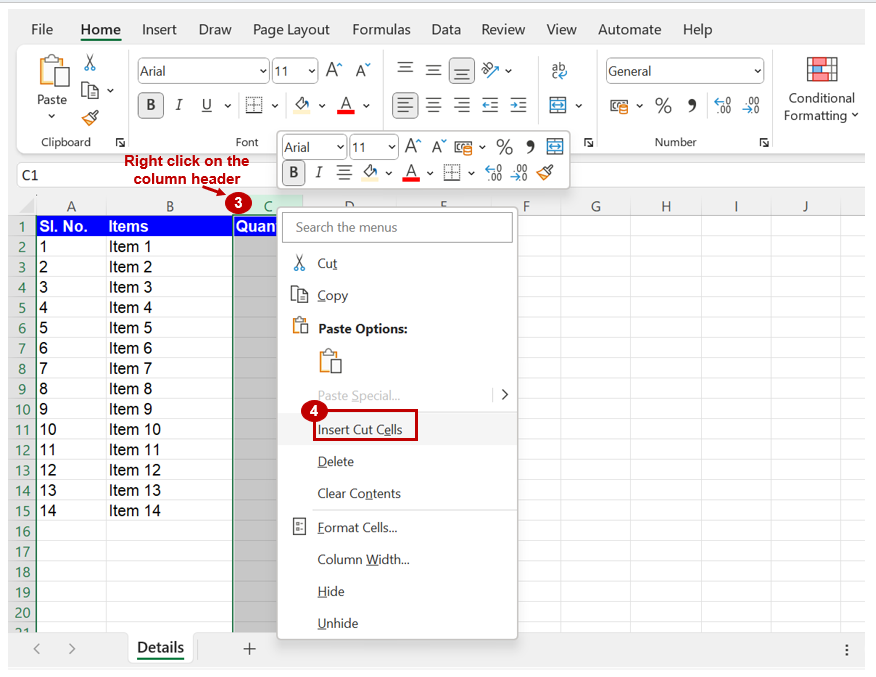Click Center alignment in ribbon

434,105
